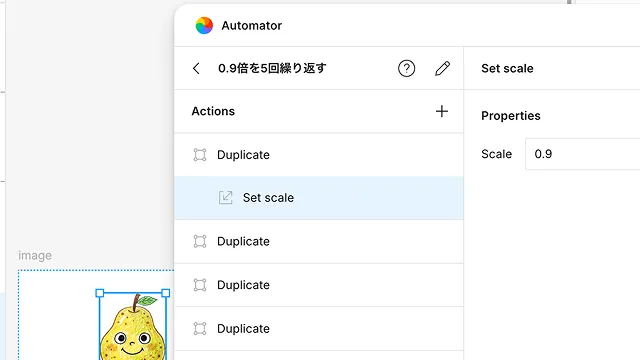Select the third Duplicate action row
Screen dimensions: 640x360
click(319, 285)
